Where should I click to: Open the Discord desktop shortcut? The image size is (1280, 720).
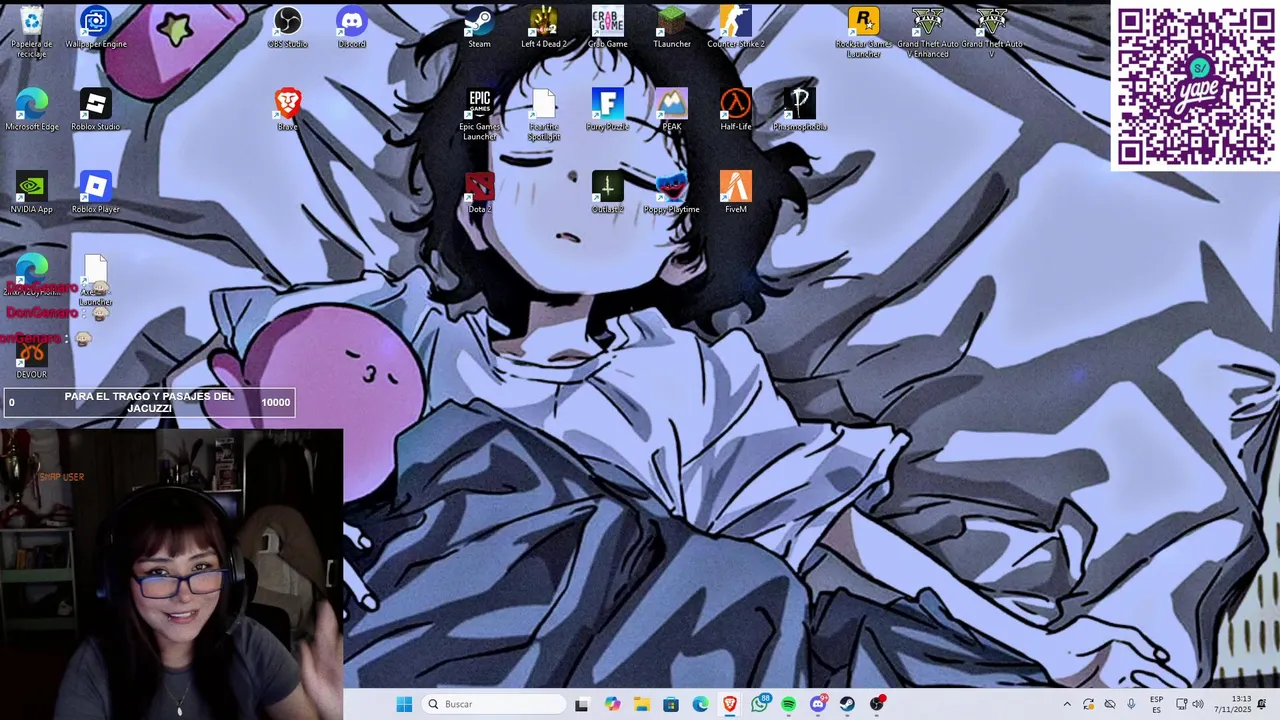351,28
